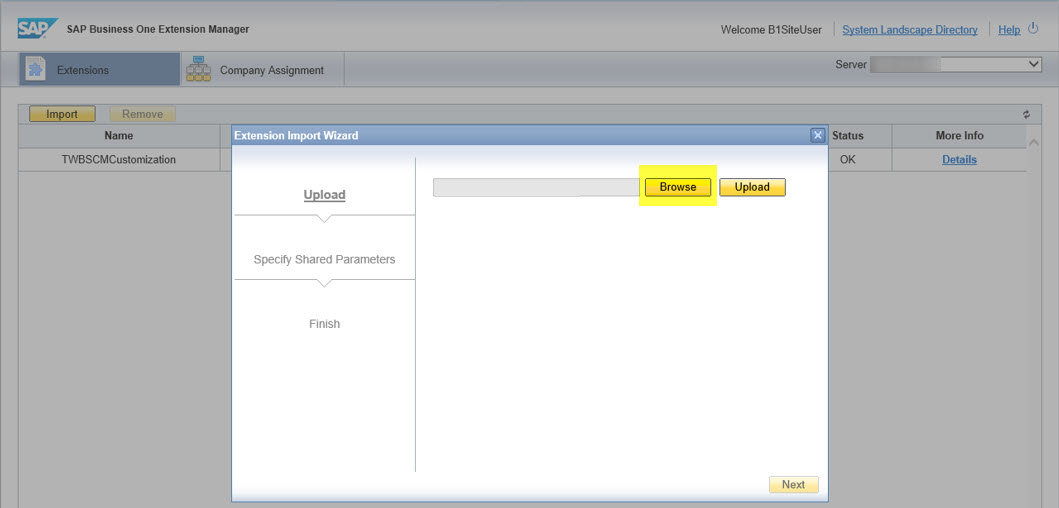
Task: Click the power logout icon
Action: coord(1033,28)
